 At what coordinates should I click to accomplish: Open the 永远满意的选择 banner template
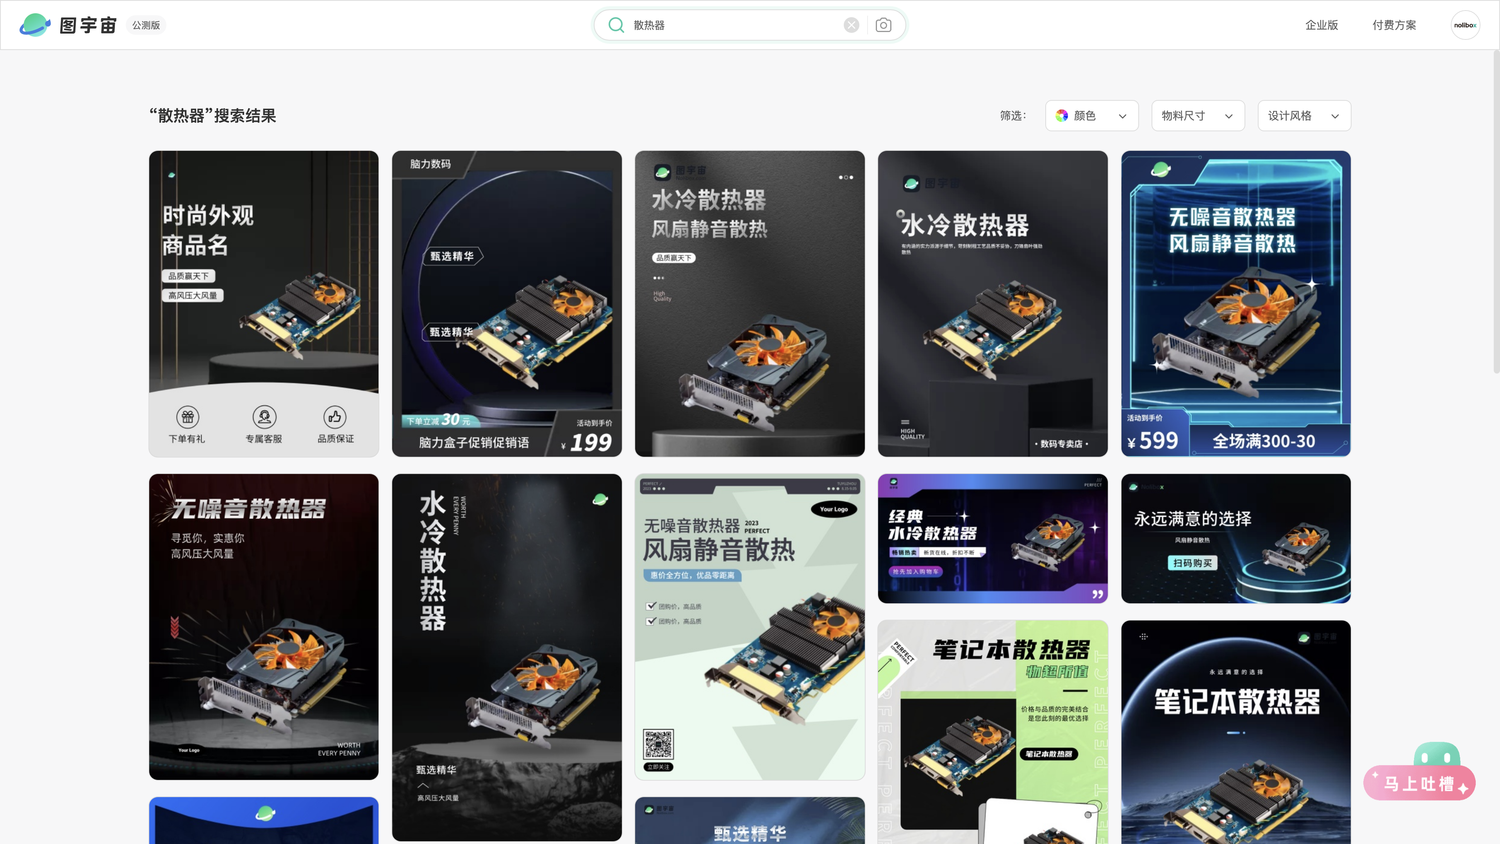(x=1236, y=539)
